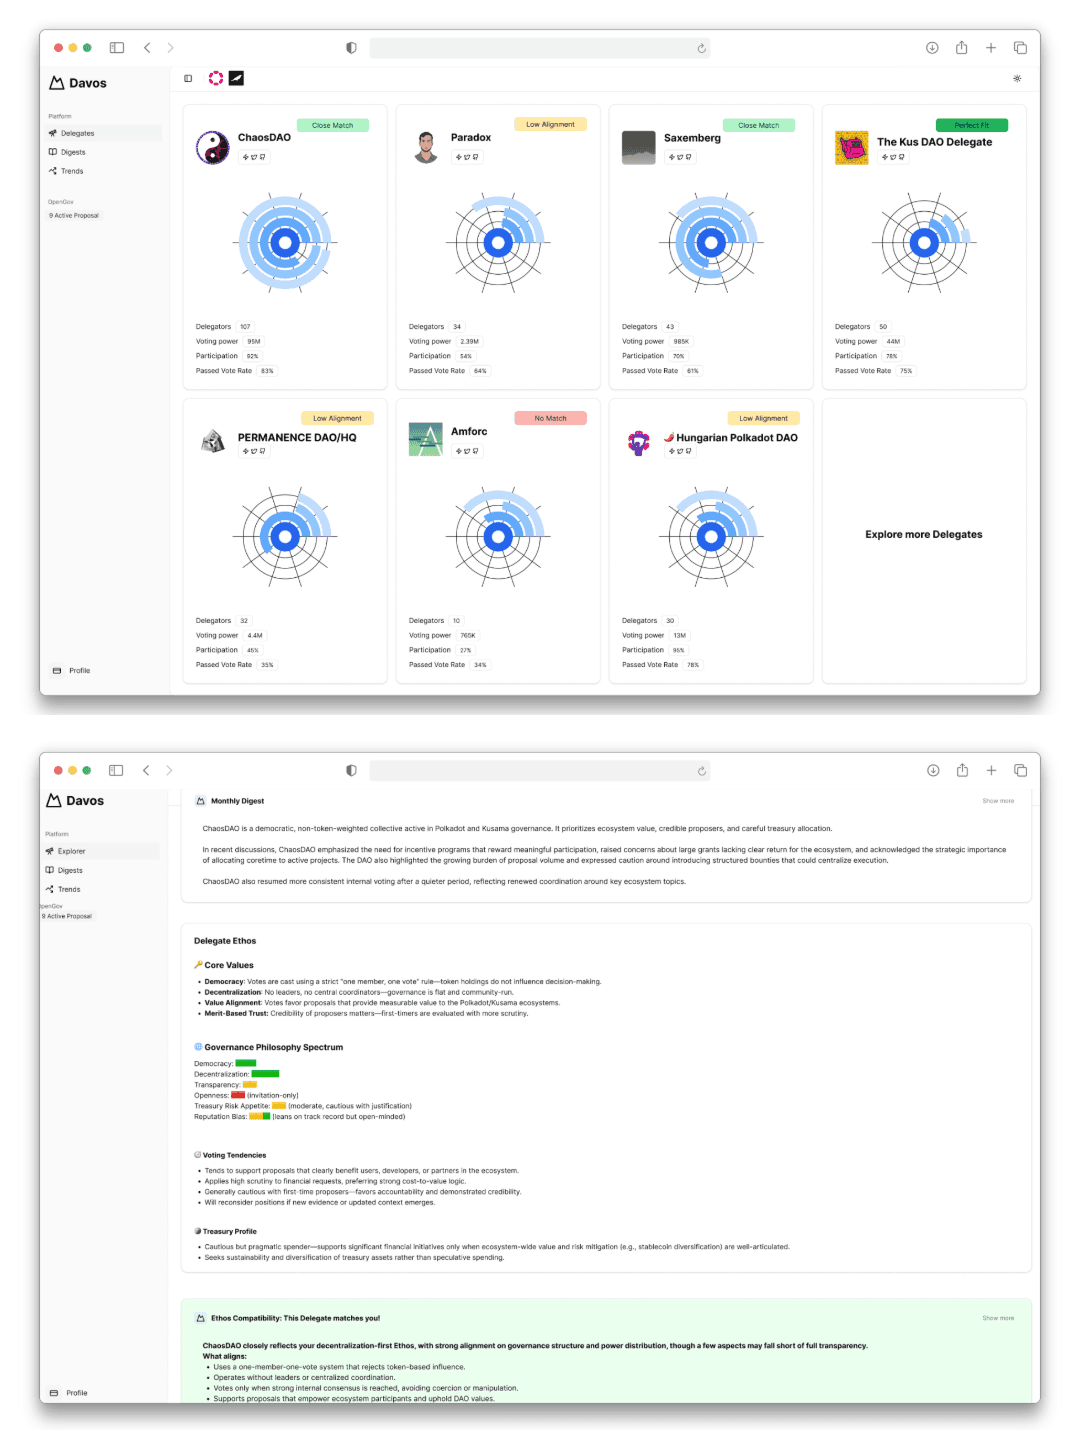
Task: Select the Polkadot network icon
Action: (215, 78)
